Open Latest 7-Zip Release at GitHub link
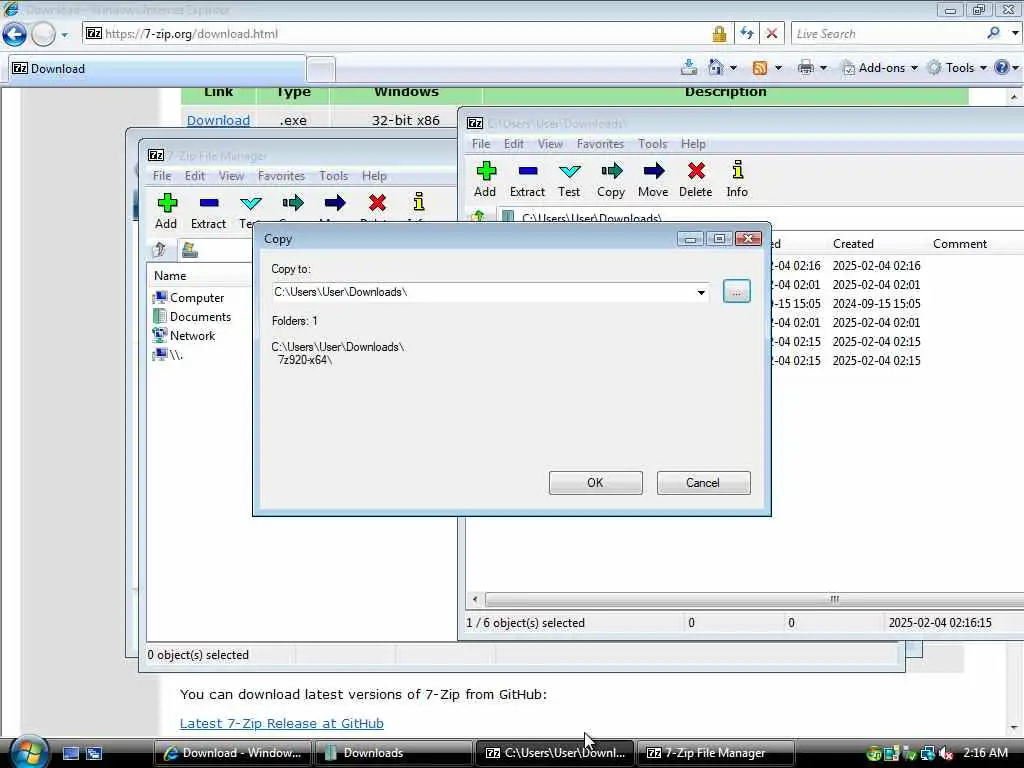This screenshot has height=768, width=1024. [281, 724]
